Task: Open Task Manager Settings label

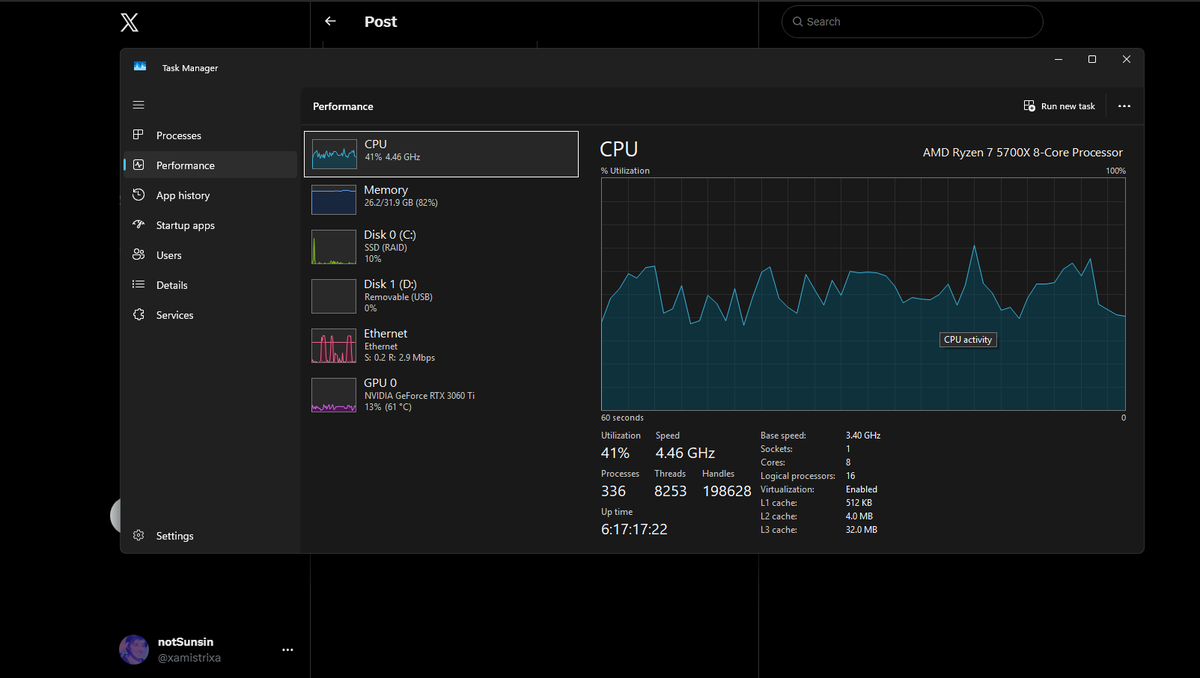Action: [x=175, y=536]
